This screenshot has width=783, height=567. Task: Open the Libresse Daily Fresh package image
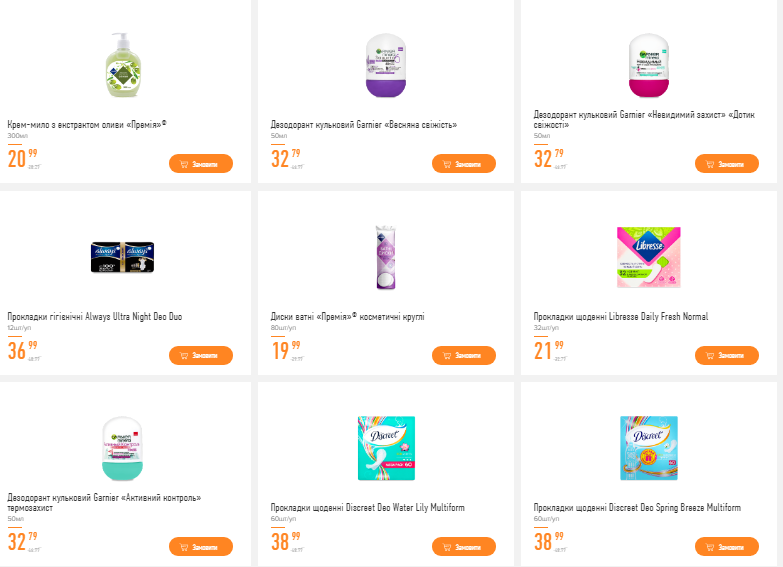coord(648,257)
